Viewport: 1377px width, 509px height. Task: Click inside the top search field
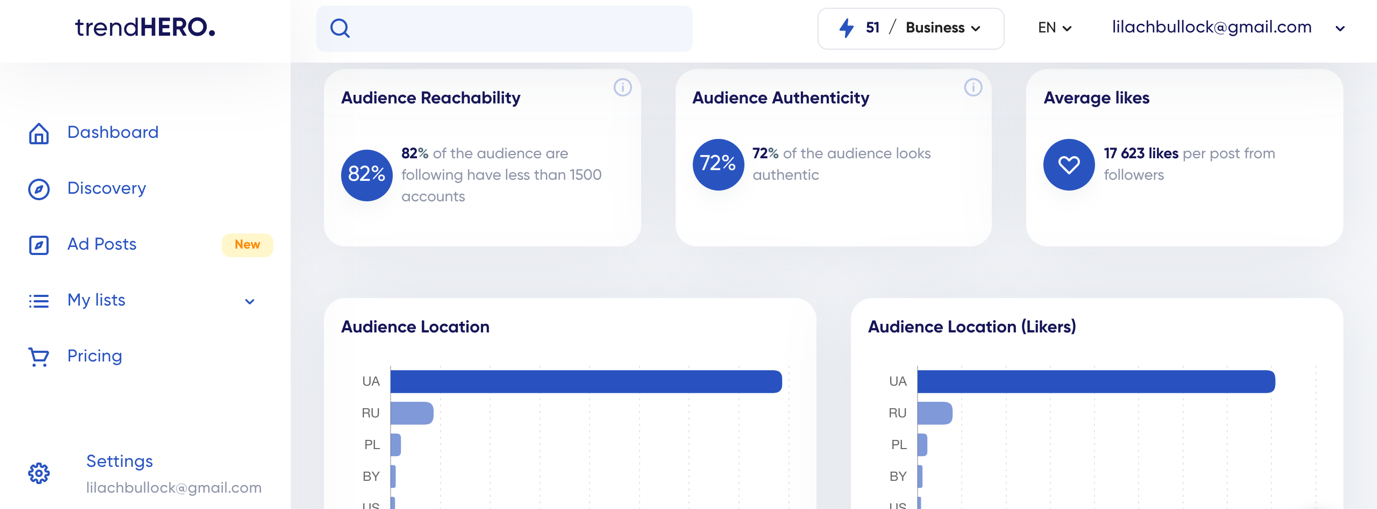point(504,29)
